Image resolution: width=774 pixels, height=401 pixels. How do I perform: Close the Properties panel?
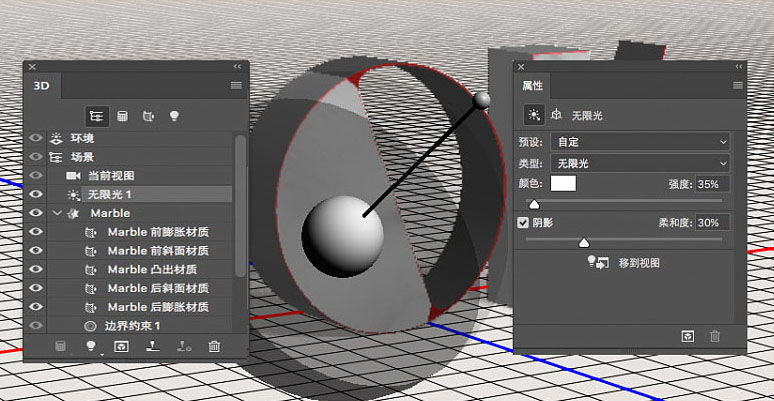(521, 67)
